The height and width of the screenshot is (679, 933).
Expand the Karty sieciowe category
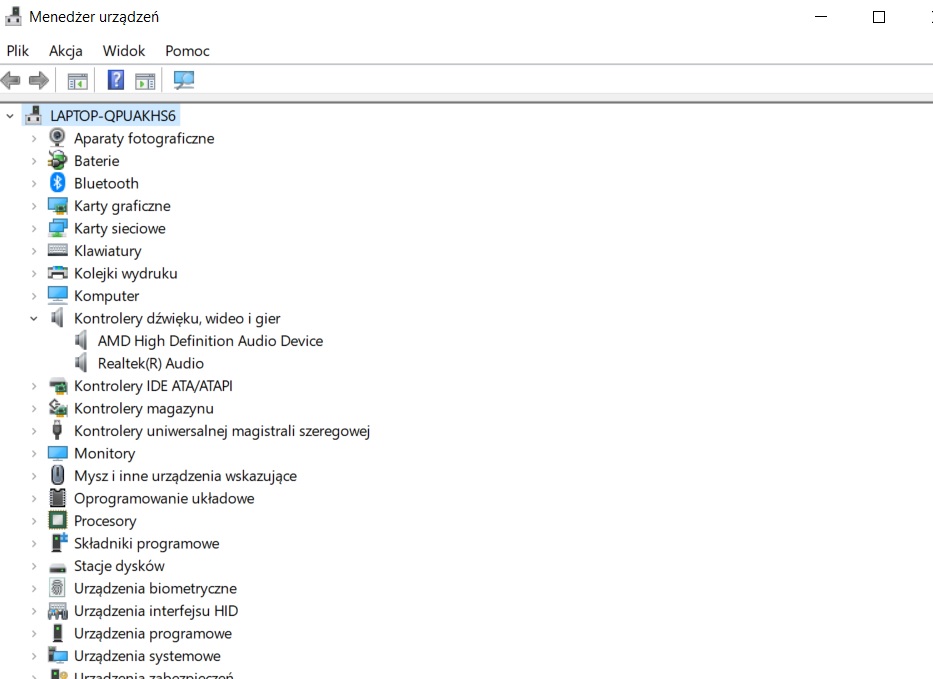click(x=34, y=229)
